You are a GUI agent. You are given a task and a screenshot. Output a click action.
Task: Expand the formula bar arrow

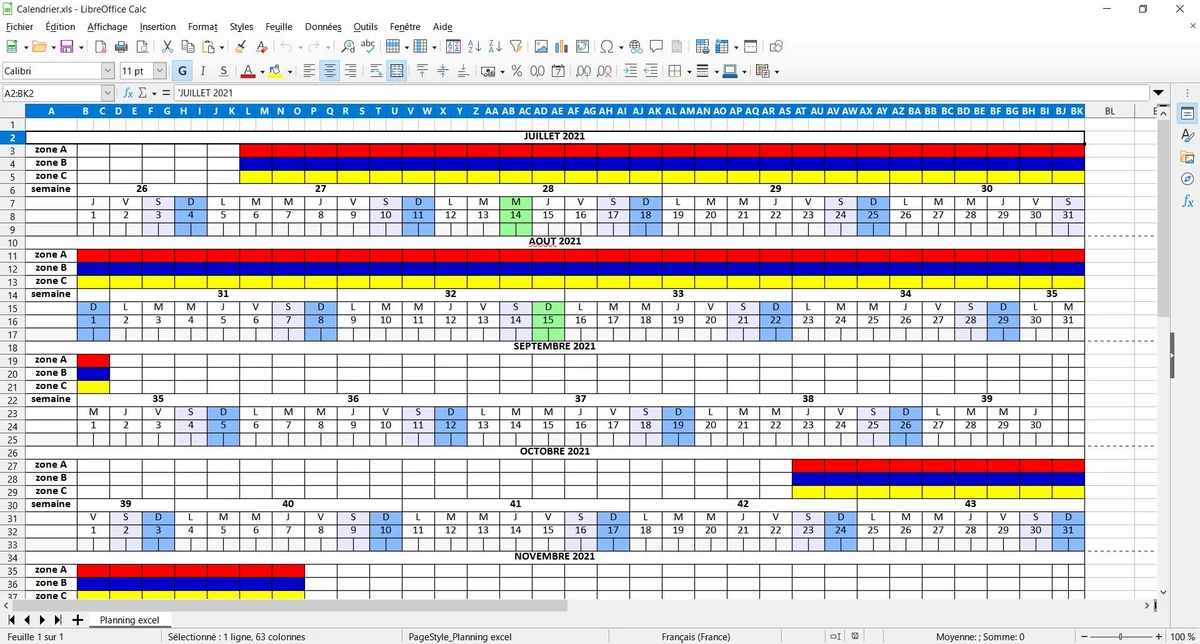[1159, 93]
